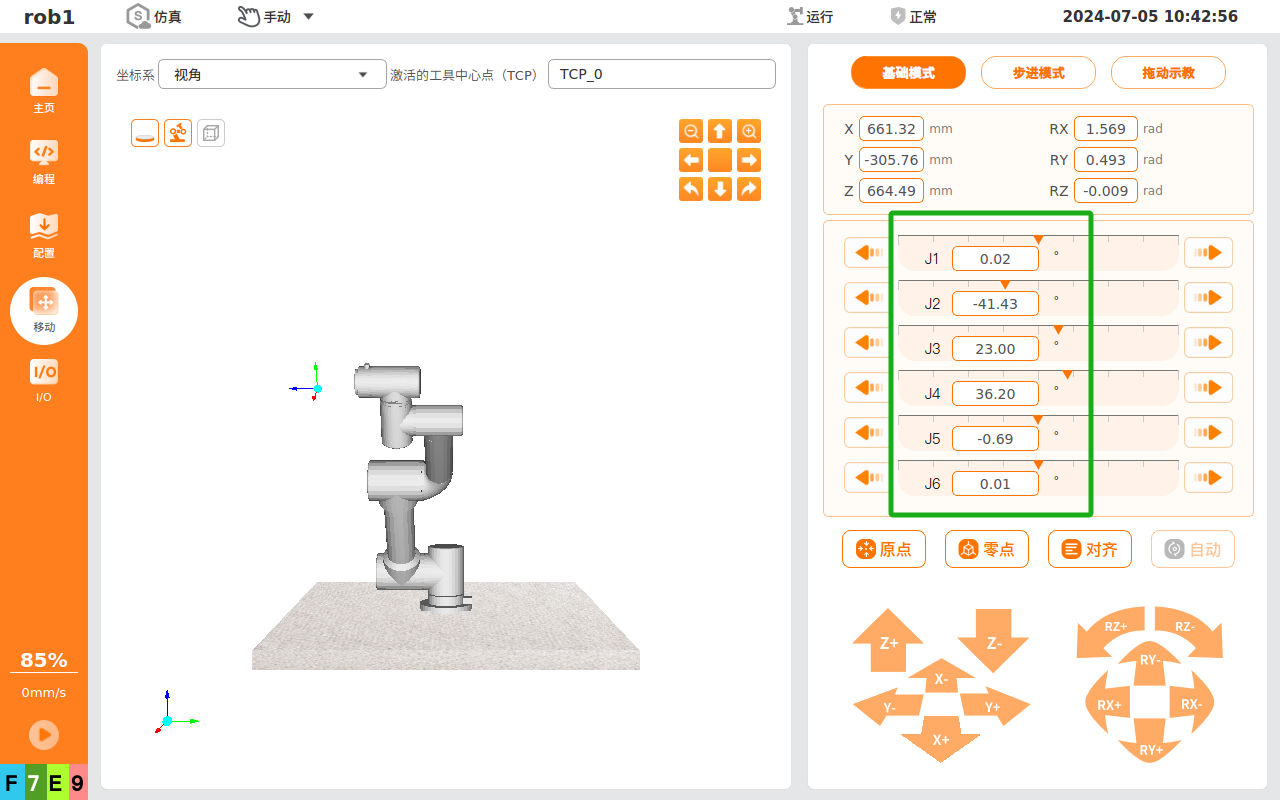Click the J6 angle value field

click(995, 484)
